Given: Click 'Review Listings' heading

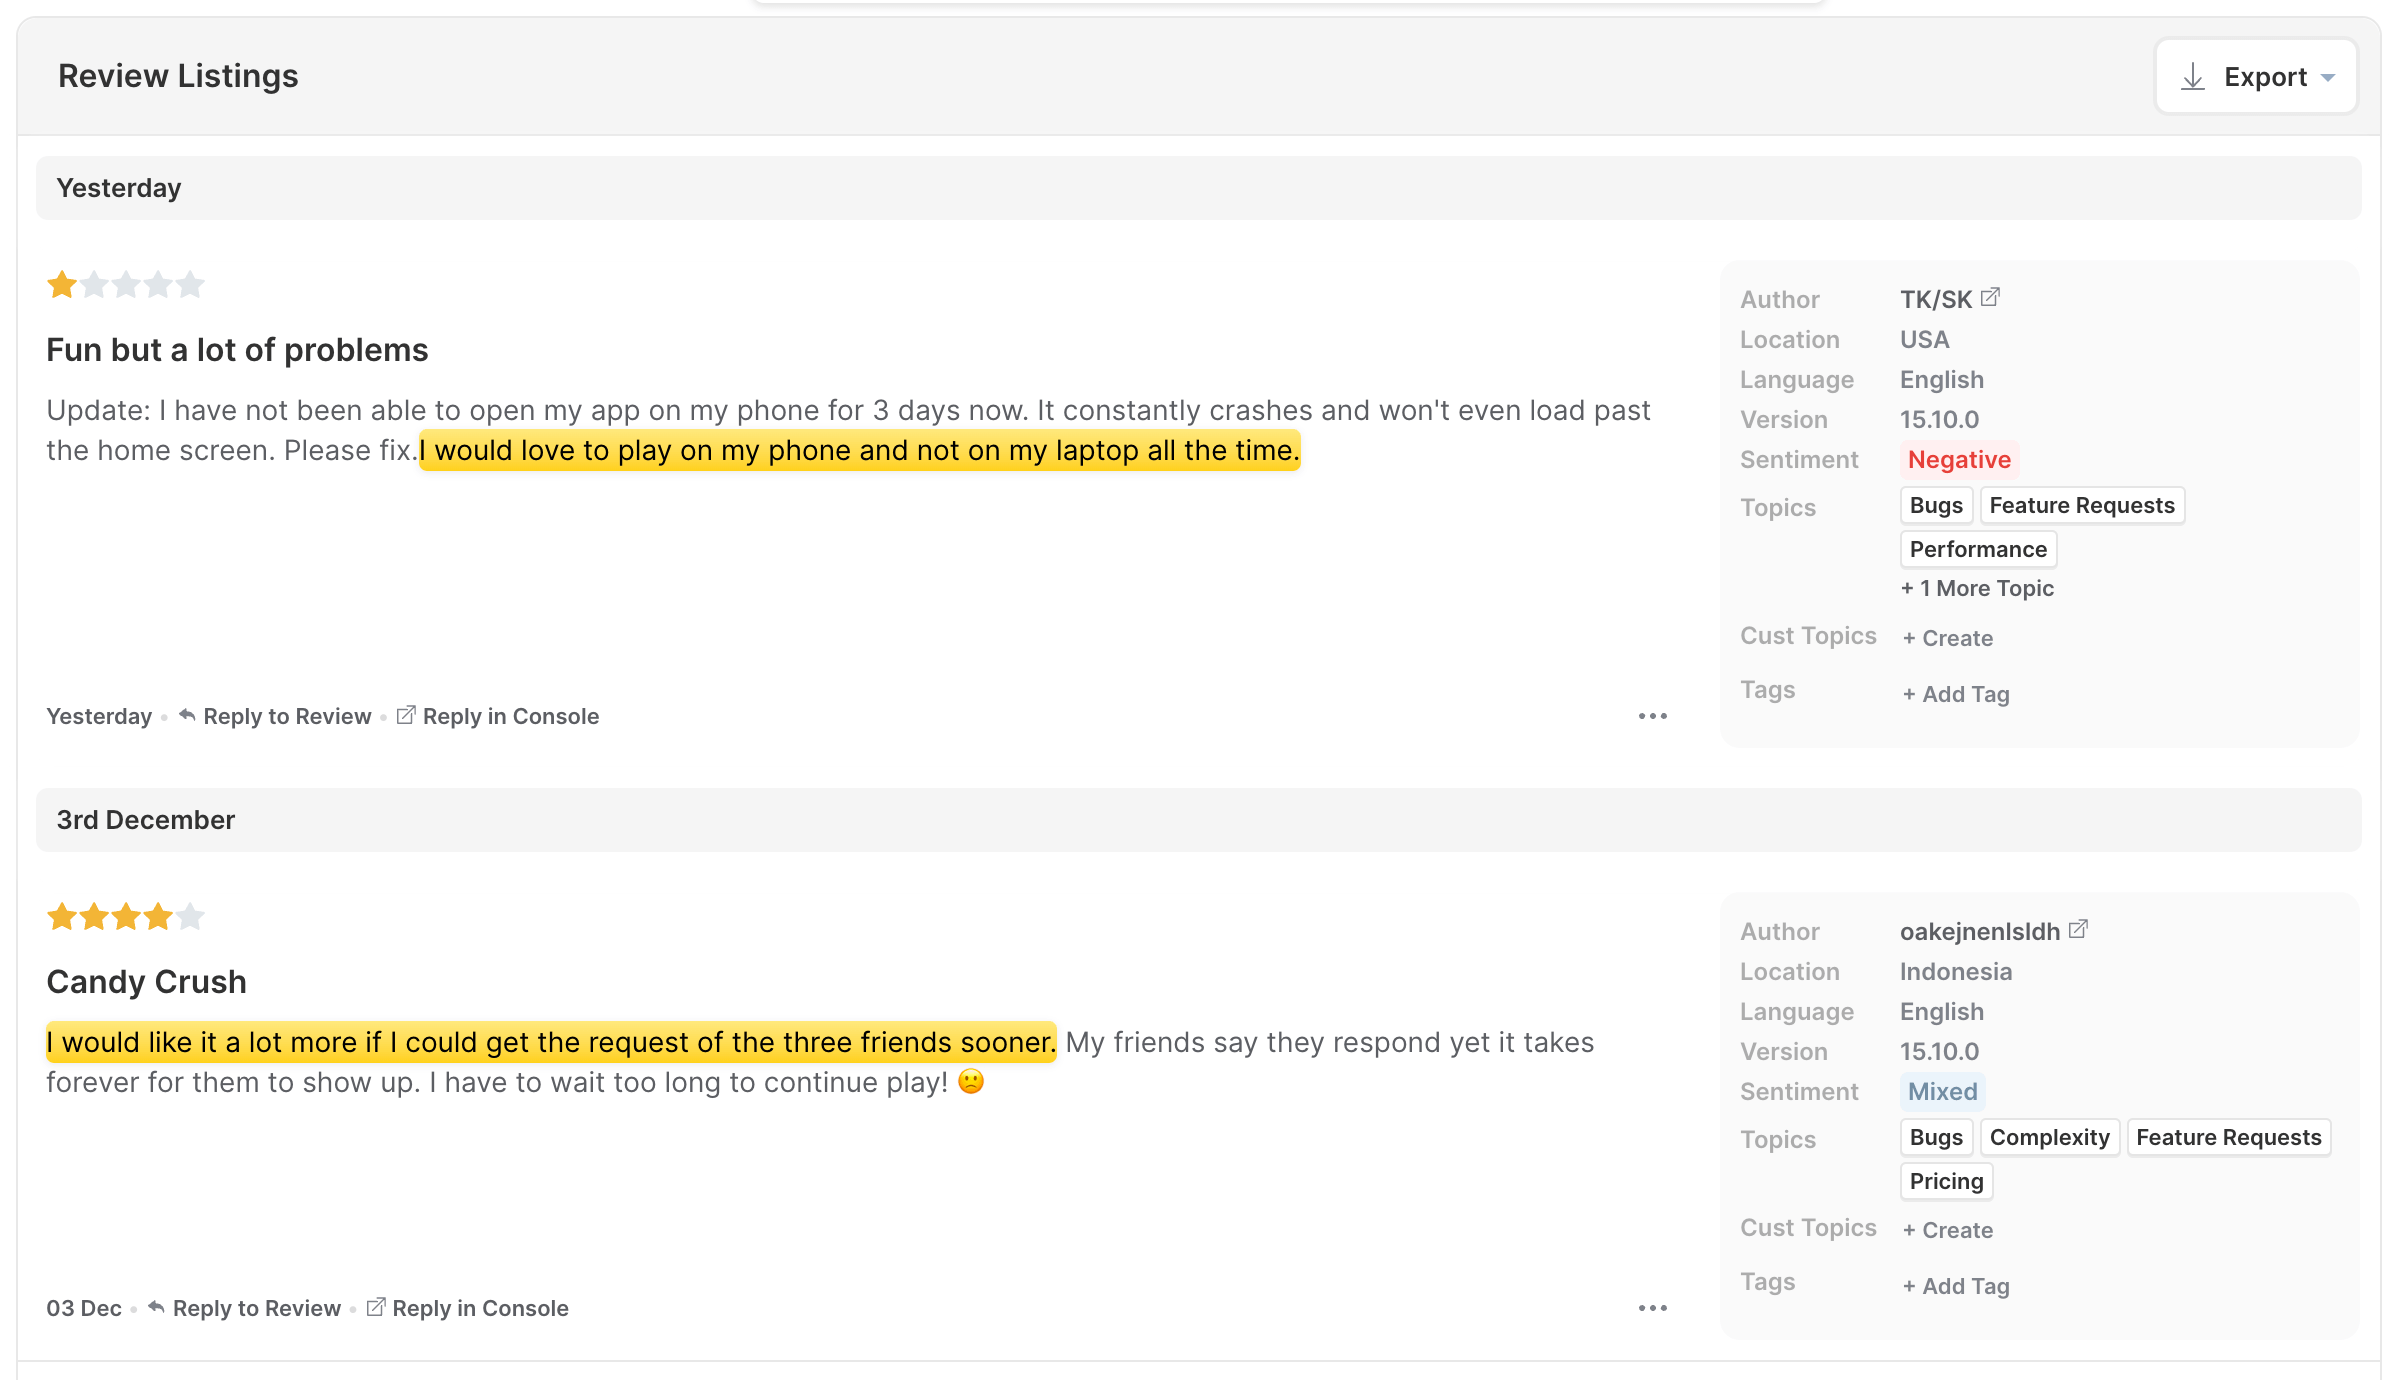Looking at the screenshot, I should coord(178,76).
